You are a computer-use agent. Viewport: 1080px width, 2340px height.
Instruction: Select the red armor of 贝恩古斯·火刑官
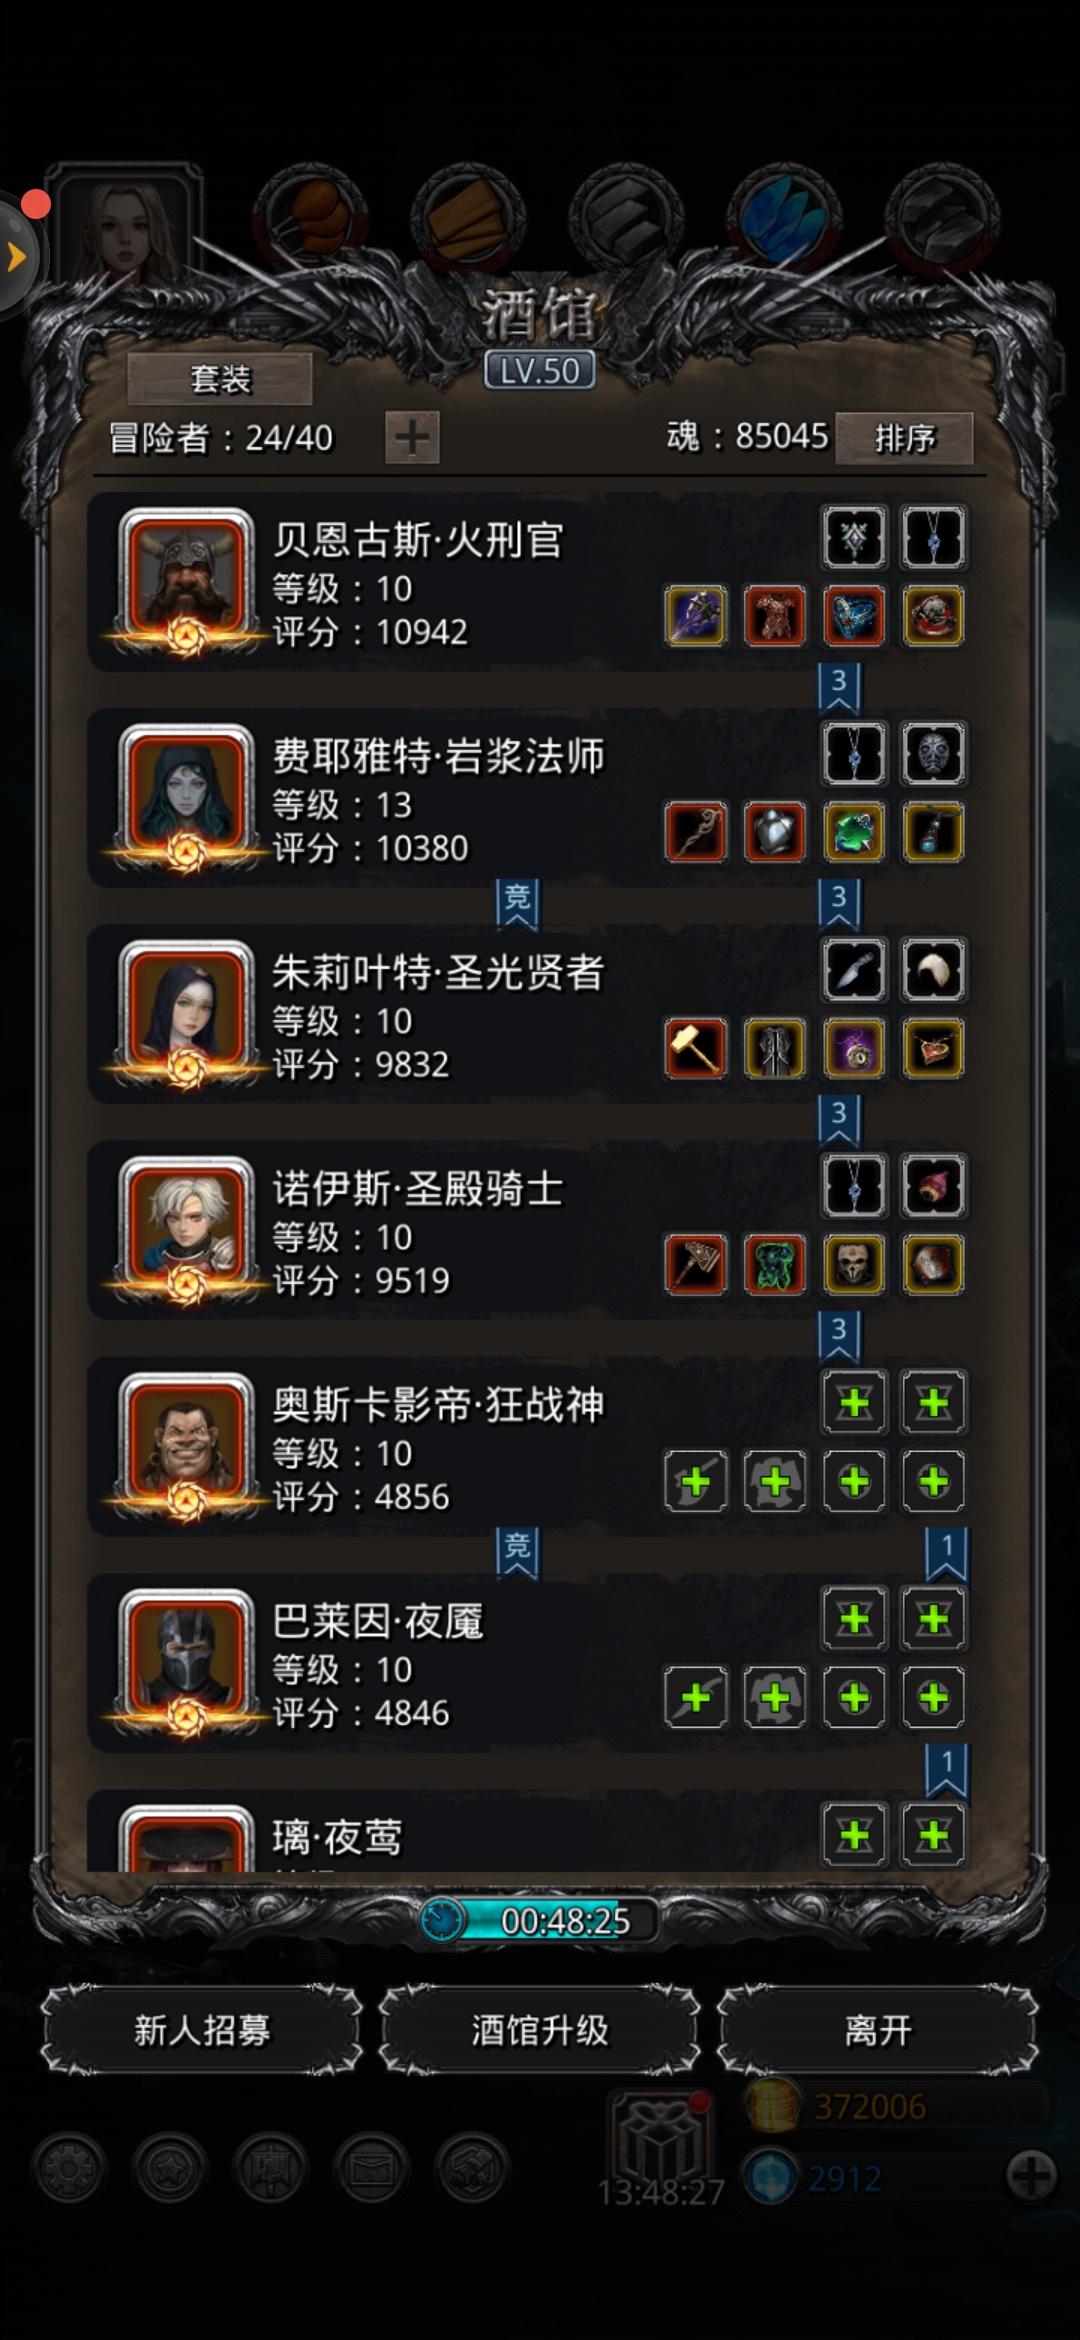tap(775, 616)
